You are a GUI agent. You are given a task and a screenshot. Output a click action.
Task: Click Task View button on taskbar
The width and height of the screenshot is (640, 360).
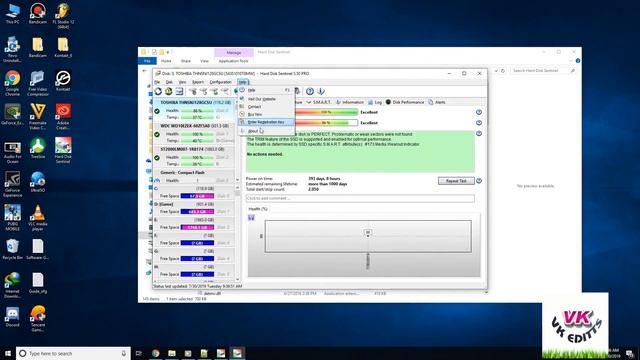click(x=139, y=353)
